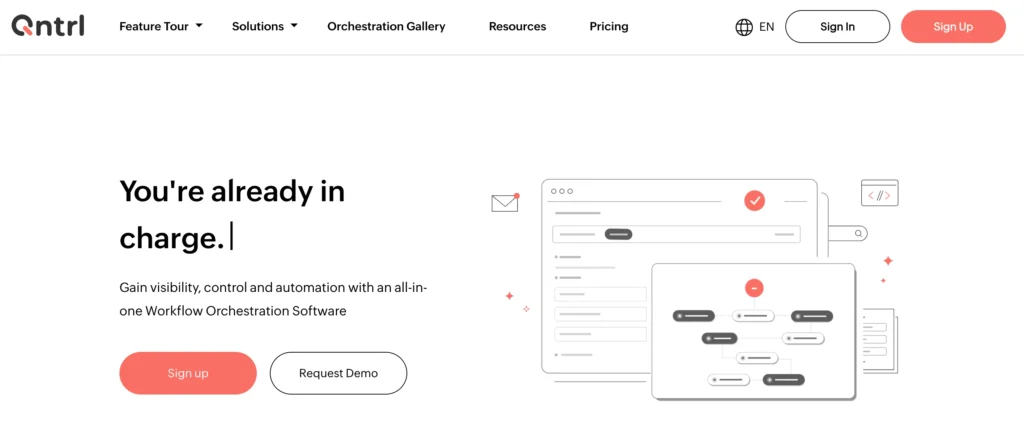Click the "You're already in charge." headline
Screen dimensions: 1024x448
pyautogui.click(x=232, y=213)
